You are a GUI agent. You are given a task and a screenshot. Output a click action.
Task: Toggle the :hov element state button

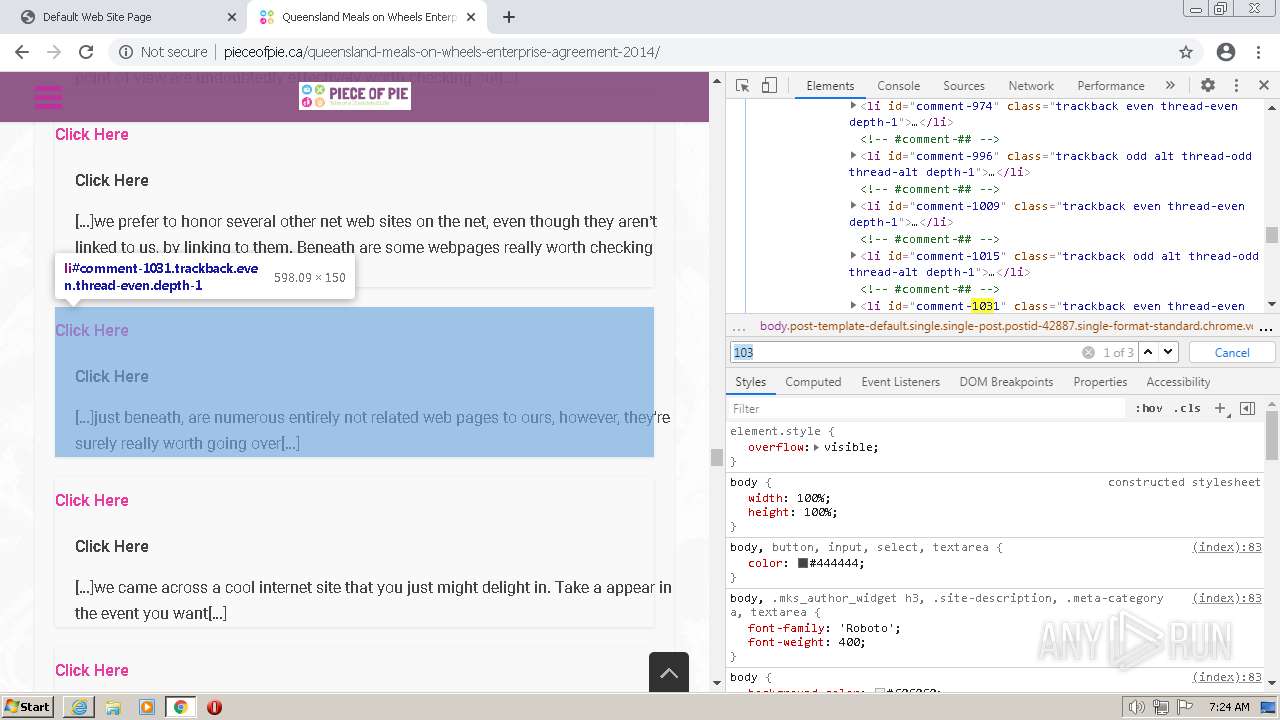[x=1148, y=409]
